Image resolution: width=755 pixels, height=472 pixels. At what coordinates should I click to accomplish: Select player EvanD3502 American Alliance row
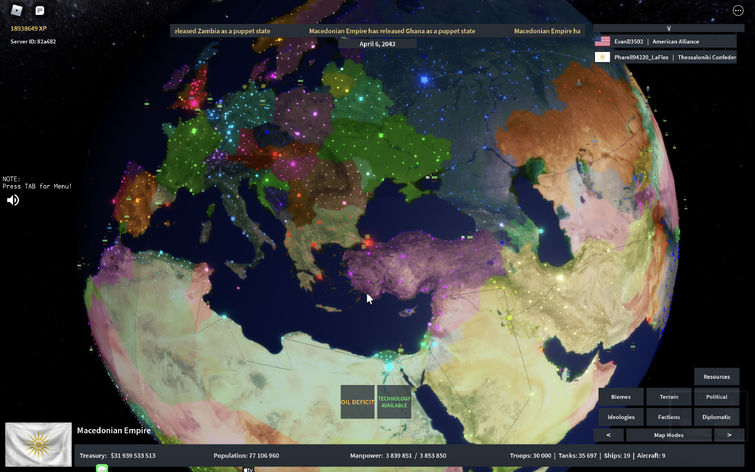[x=665, y=41]
